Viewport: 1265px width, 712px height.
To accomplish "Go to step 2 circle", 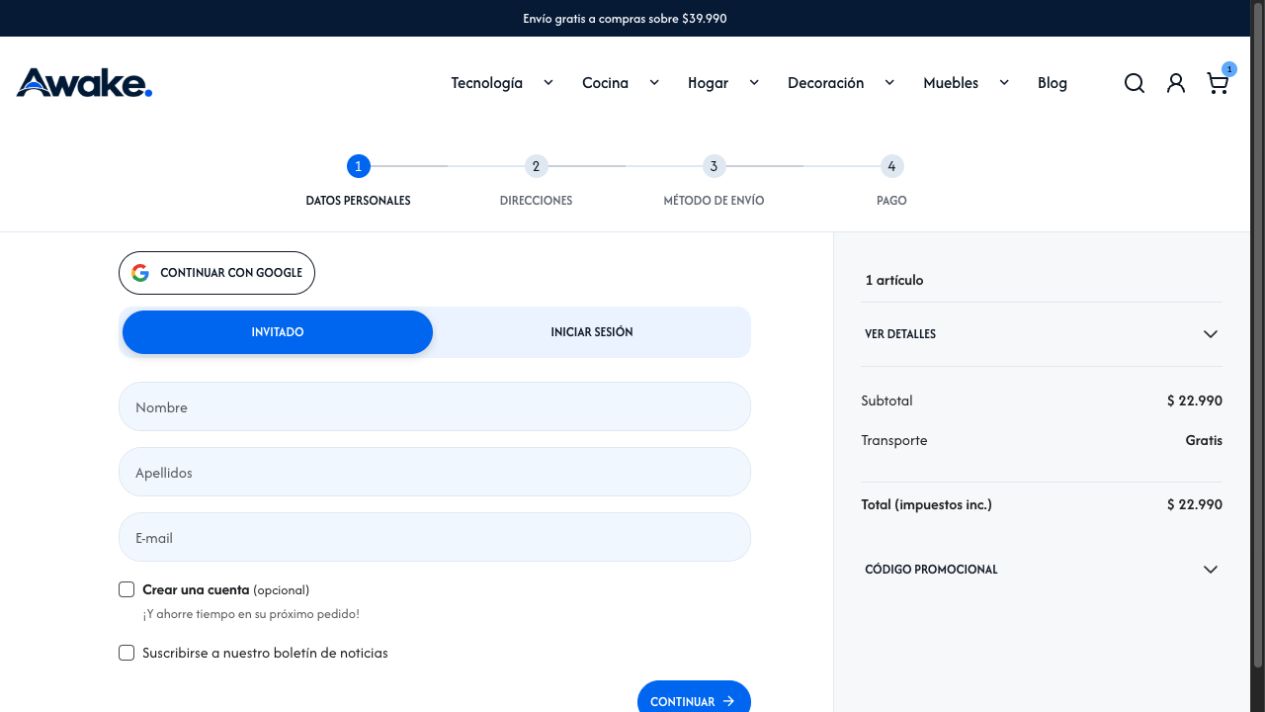I will coord(536,166).
